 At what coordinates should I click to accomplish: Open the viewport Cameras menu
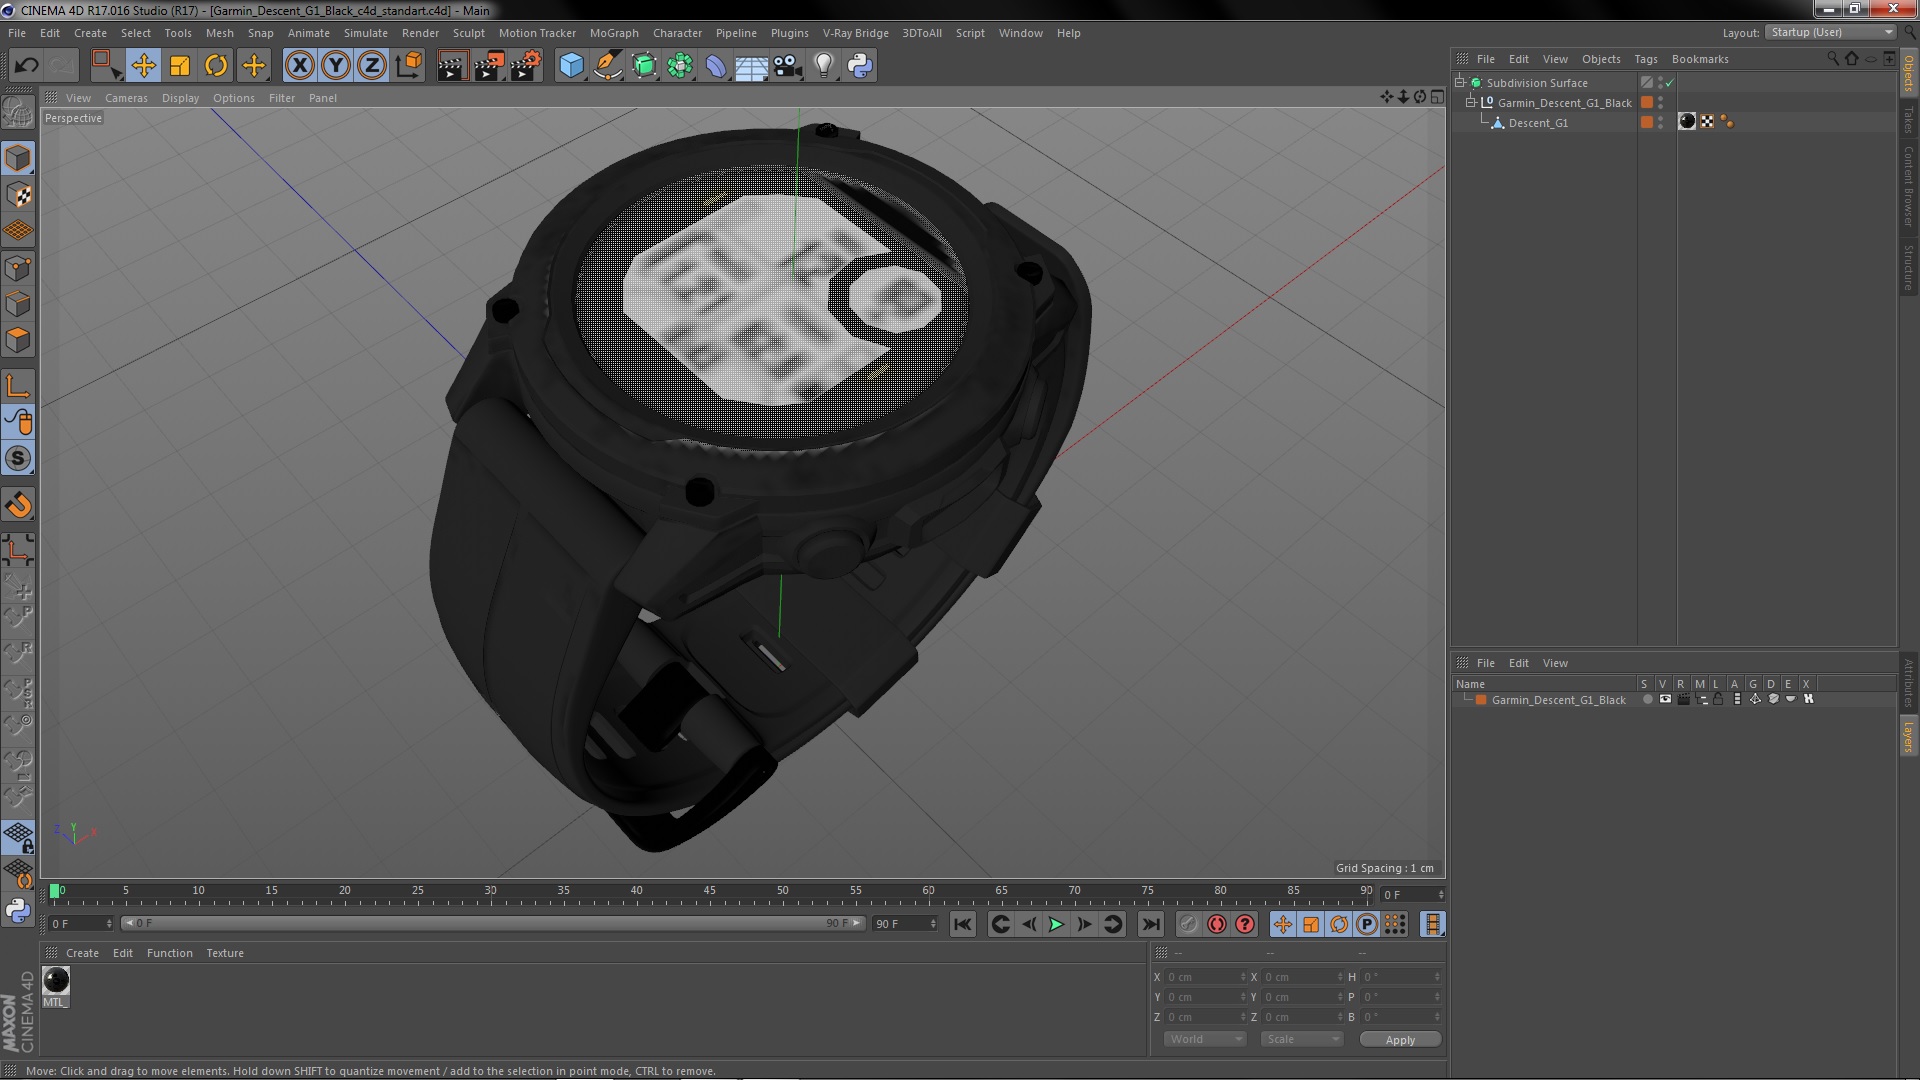tap(126, 98)
